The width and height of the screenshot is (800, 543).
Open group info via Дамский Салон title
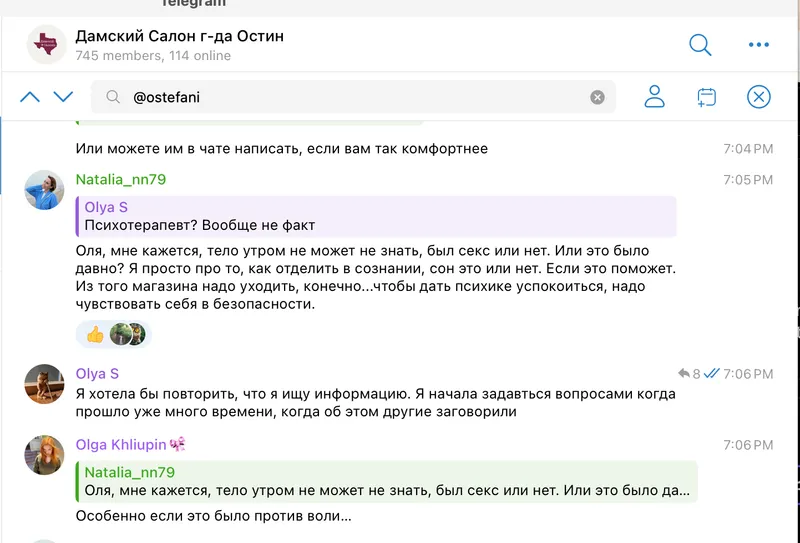tap(180, 36)
